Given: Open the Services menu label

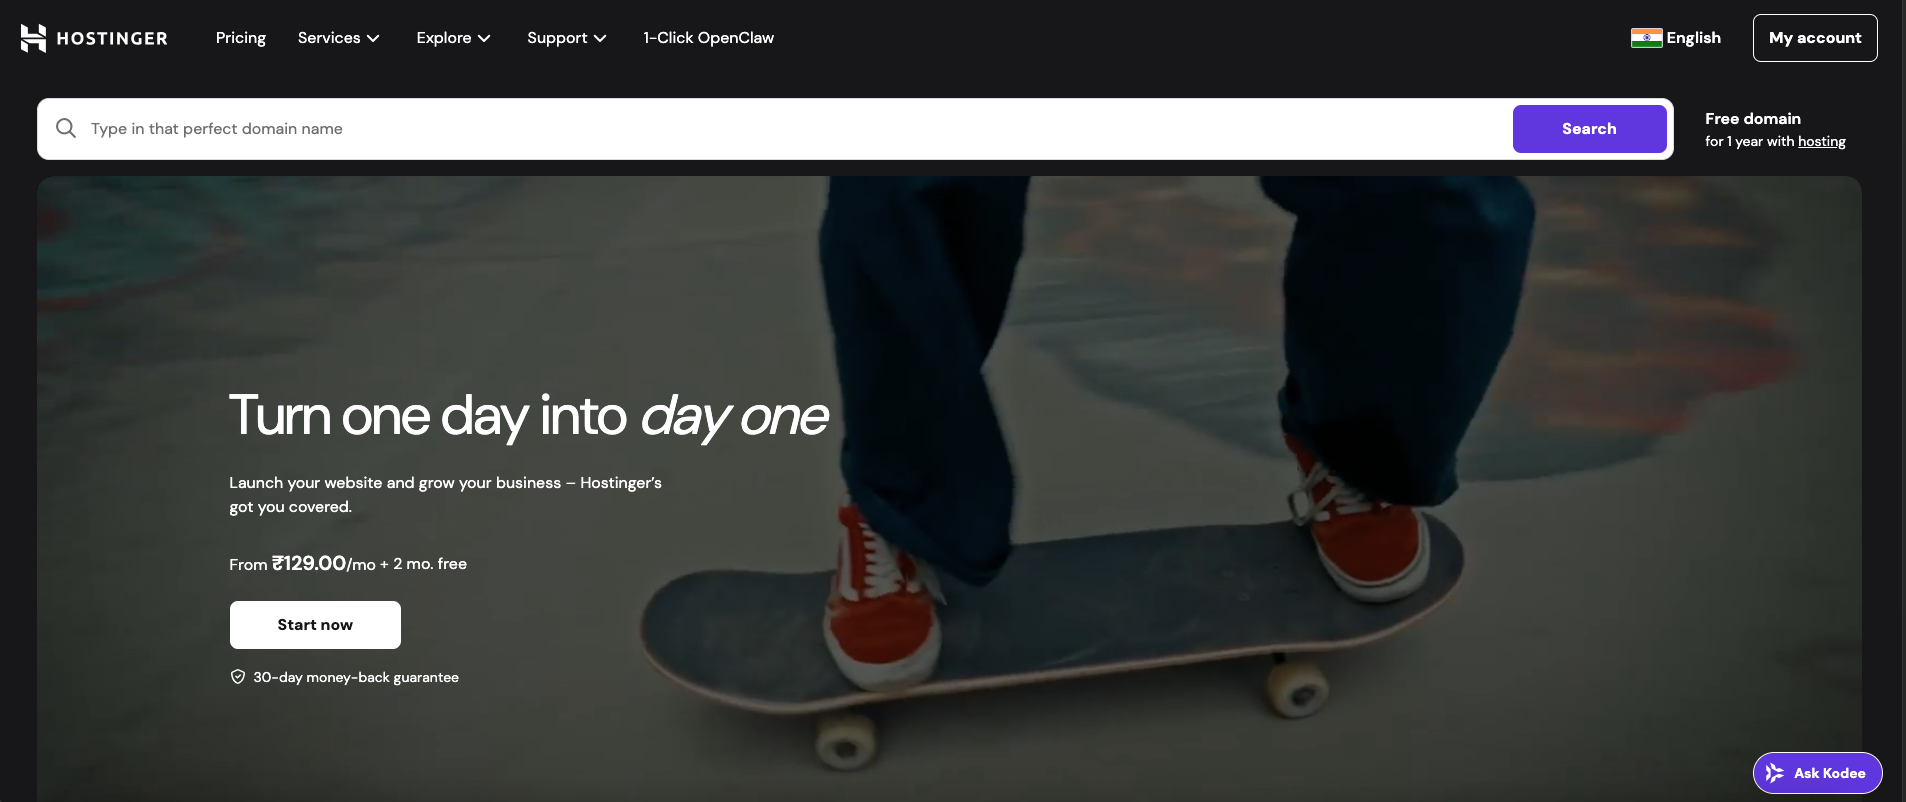Looking at the screenshot, I should point(328,38).
